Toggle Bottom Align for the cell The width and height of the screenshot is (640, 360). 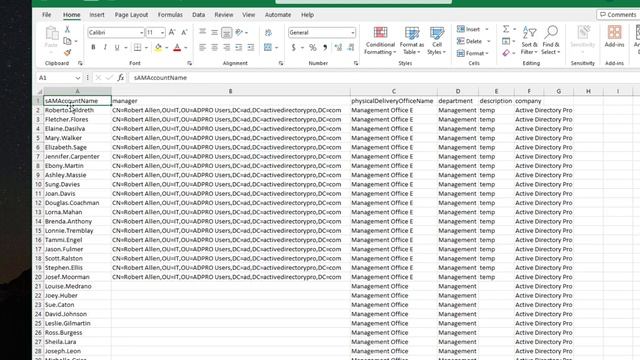(227, 32)
